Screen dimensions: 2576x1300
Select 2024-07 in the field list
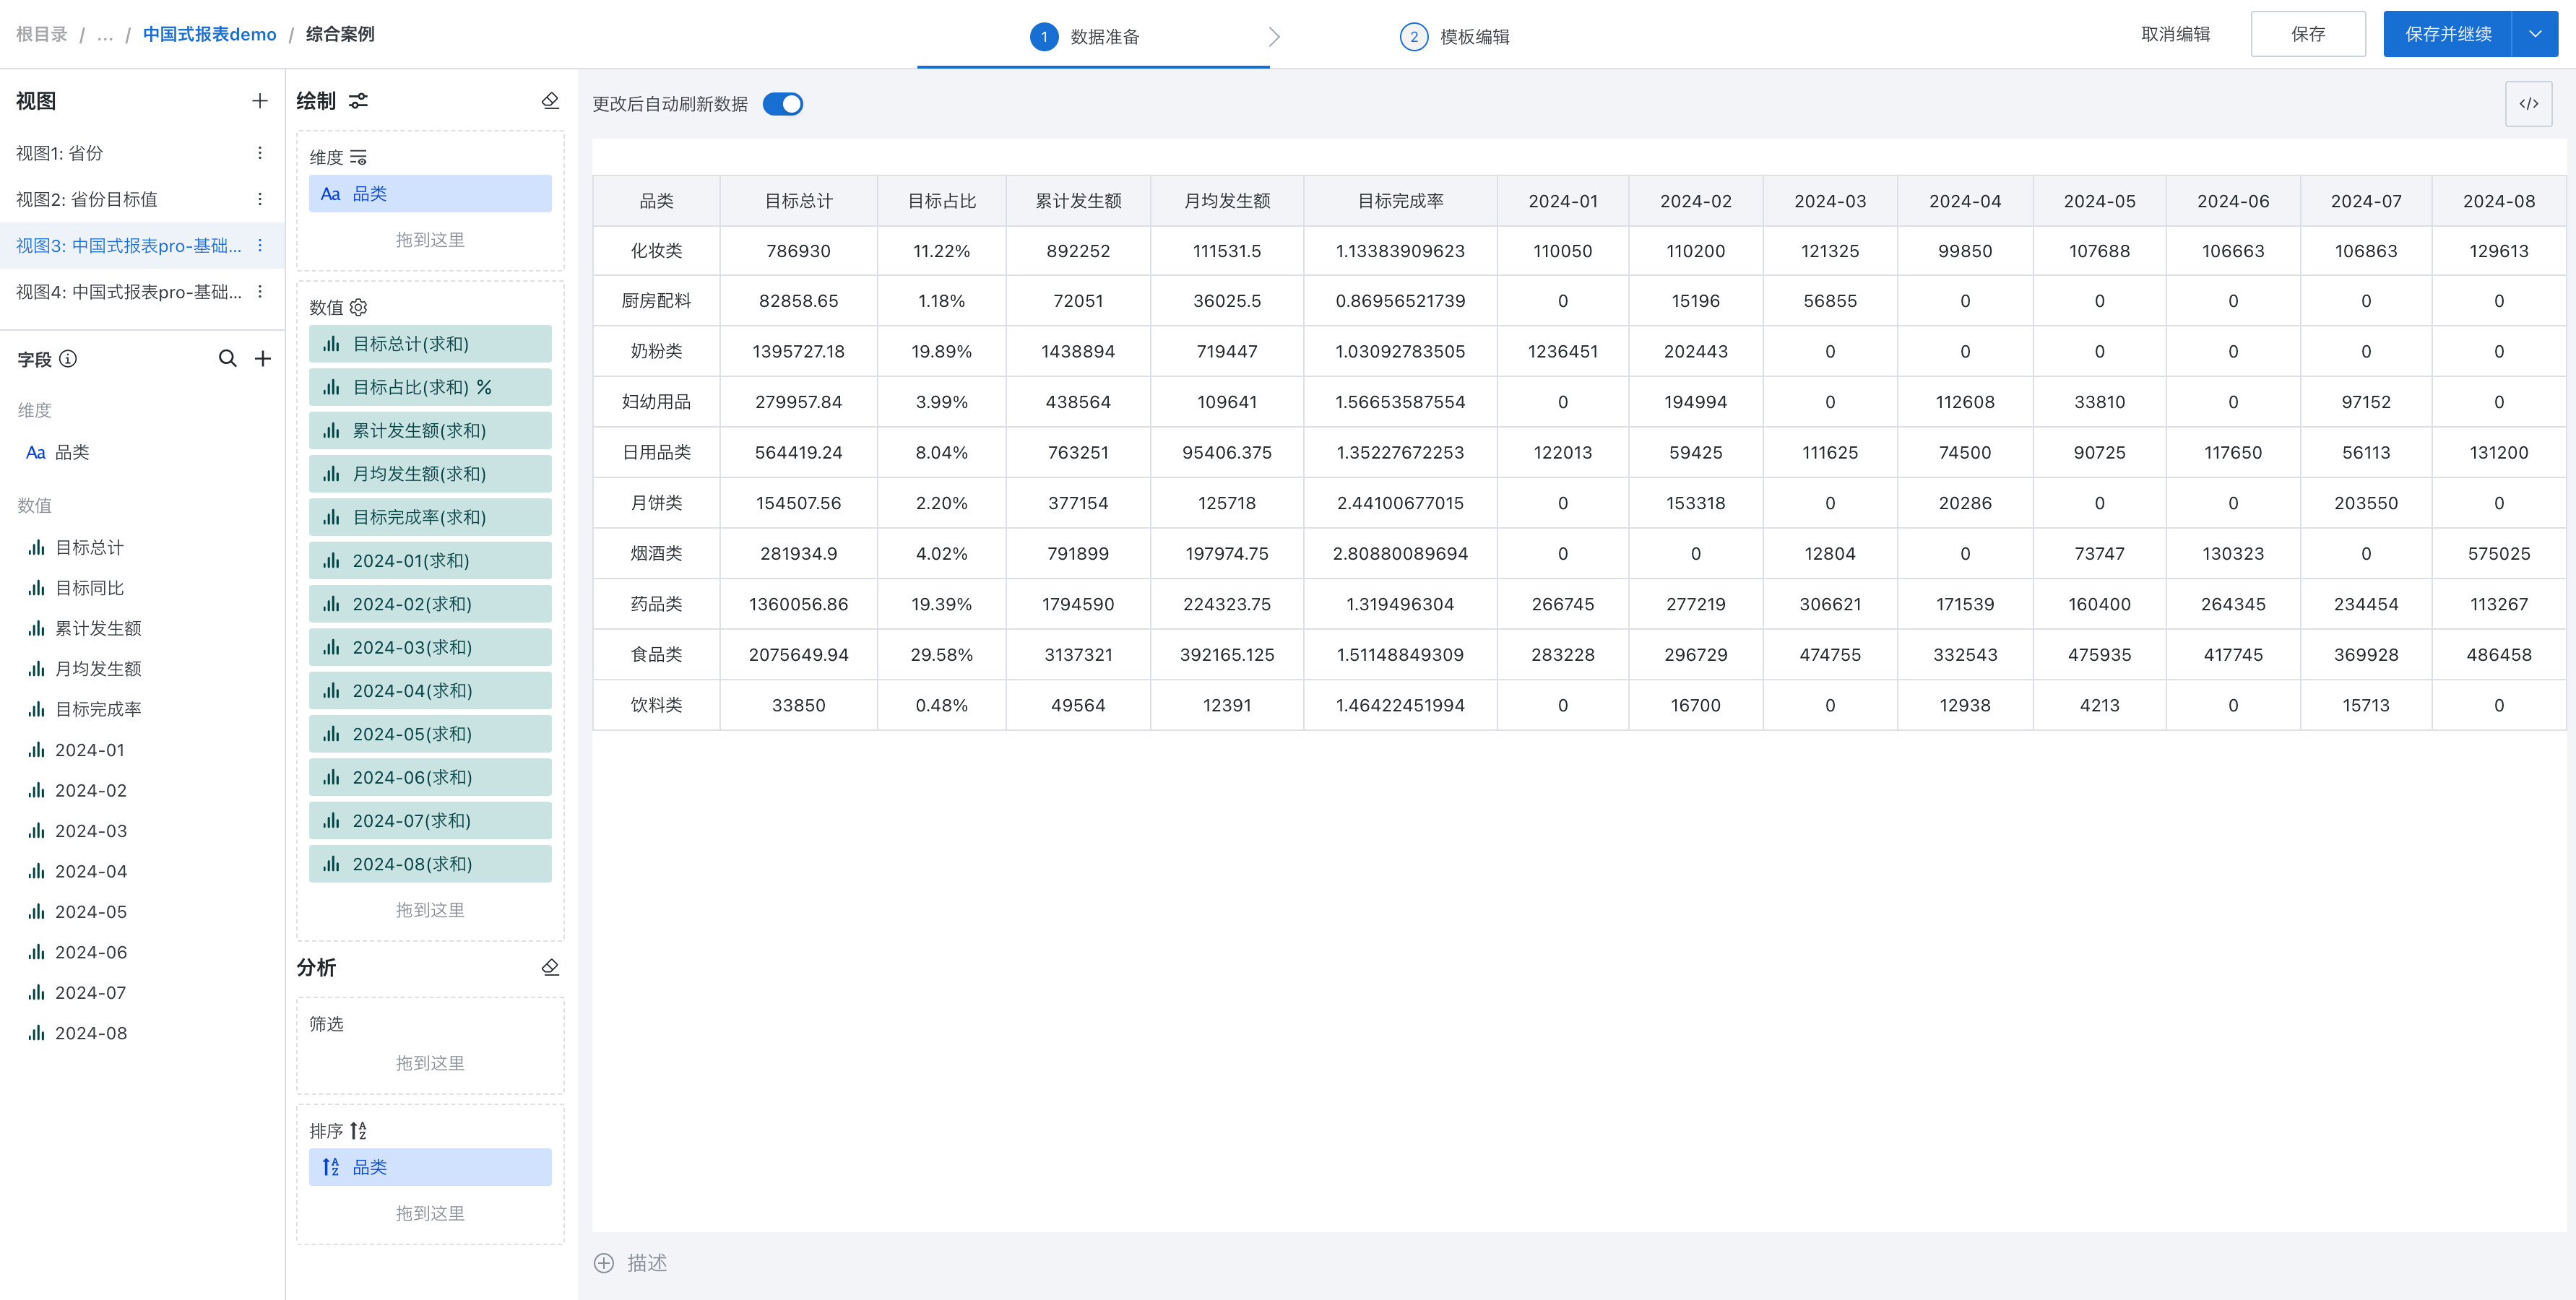point(91,993)
